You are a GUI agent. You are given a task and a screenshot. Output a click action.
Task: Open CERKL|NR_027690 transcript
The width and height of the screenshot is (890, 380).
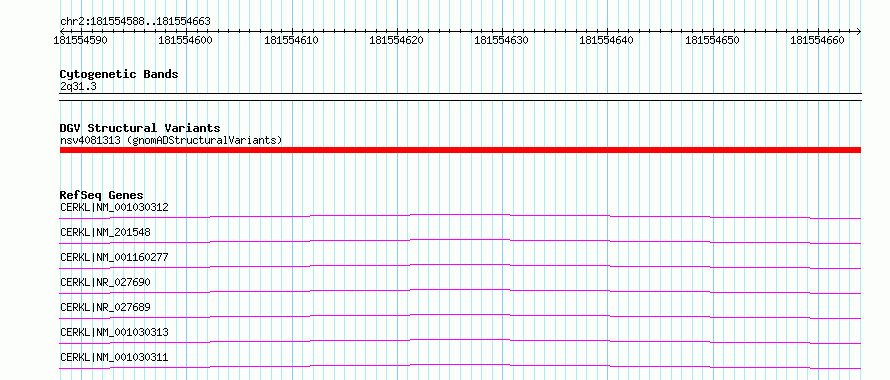click(x=105, y=282)
